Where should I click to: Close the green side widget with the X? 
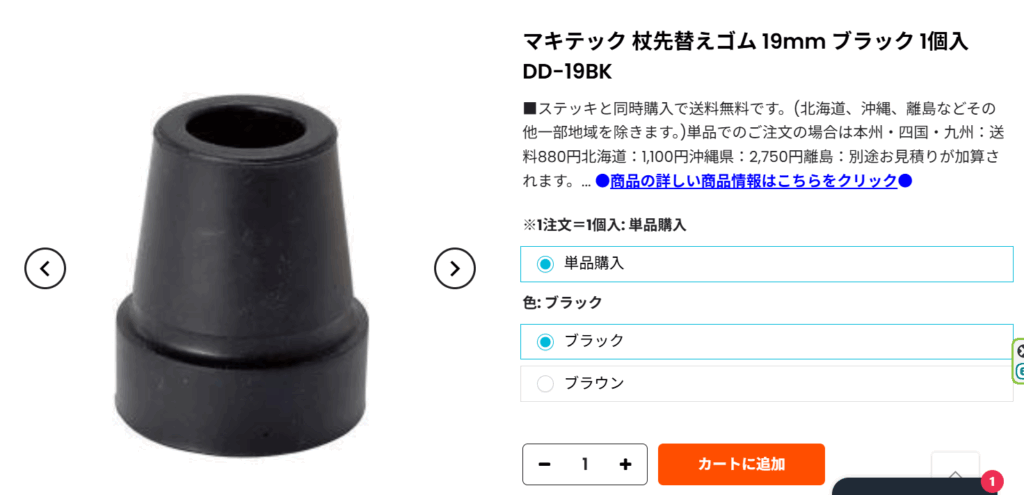[1021, 351]
